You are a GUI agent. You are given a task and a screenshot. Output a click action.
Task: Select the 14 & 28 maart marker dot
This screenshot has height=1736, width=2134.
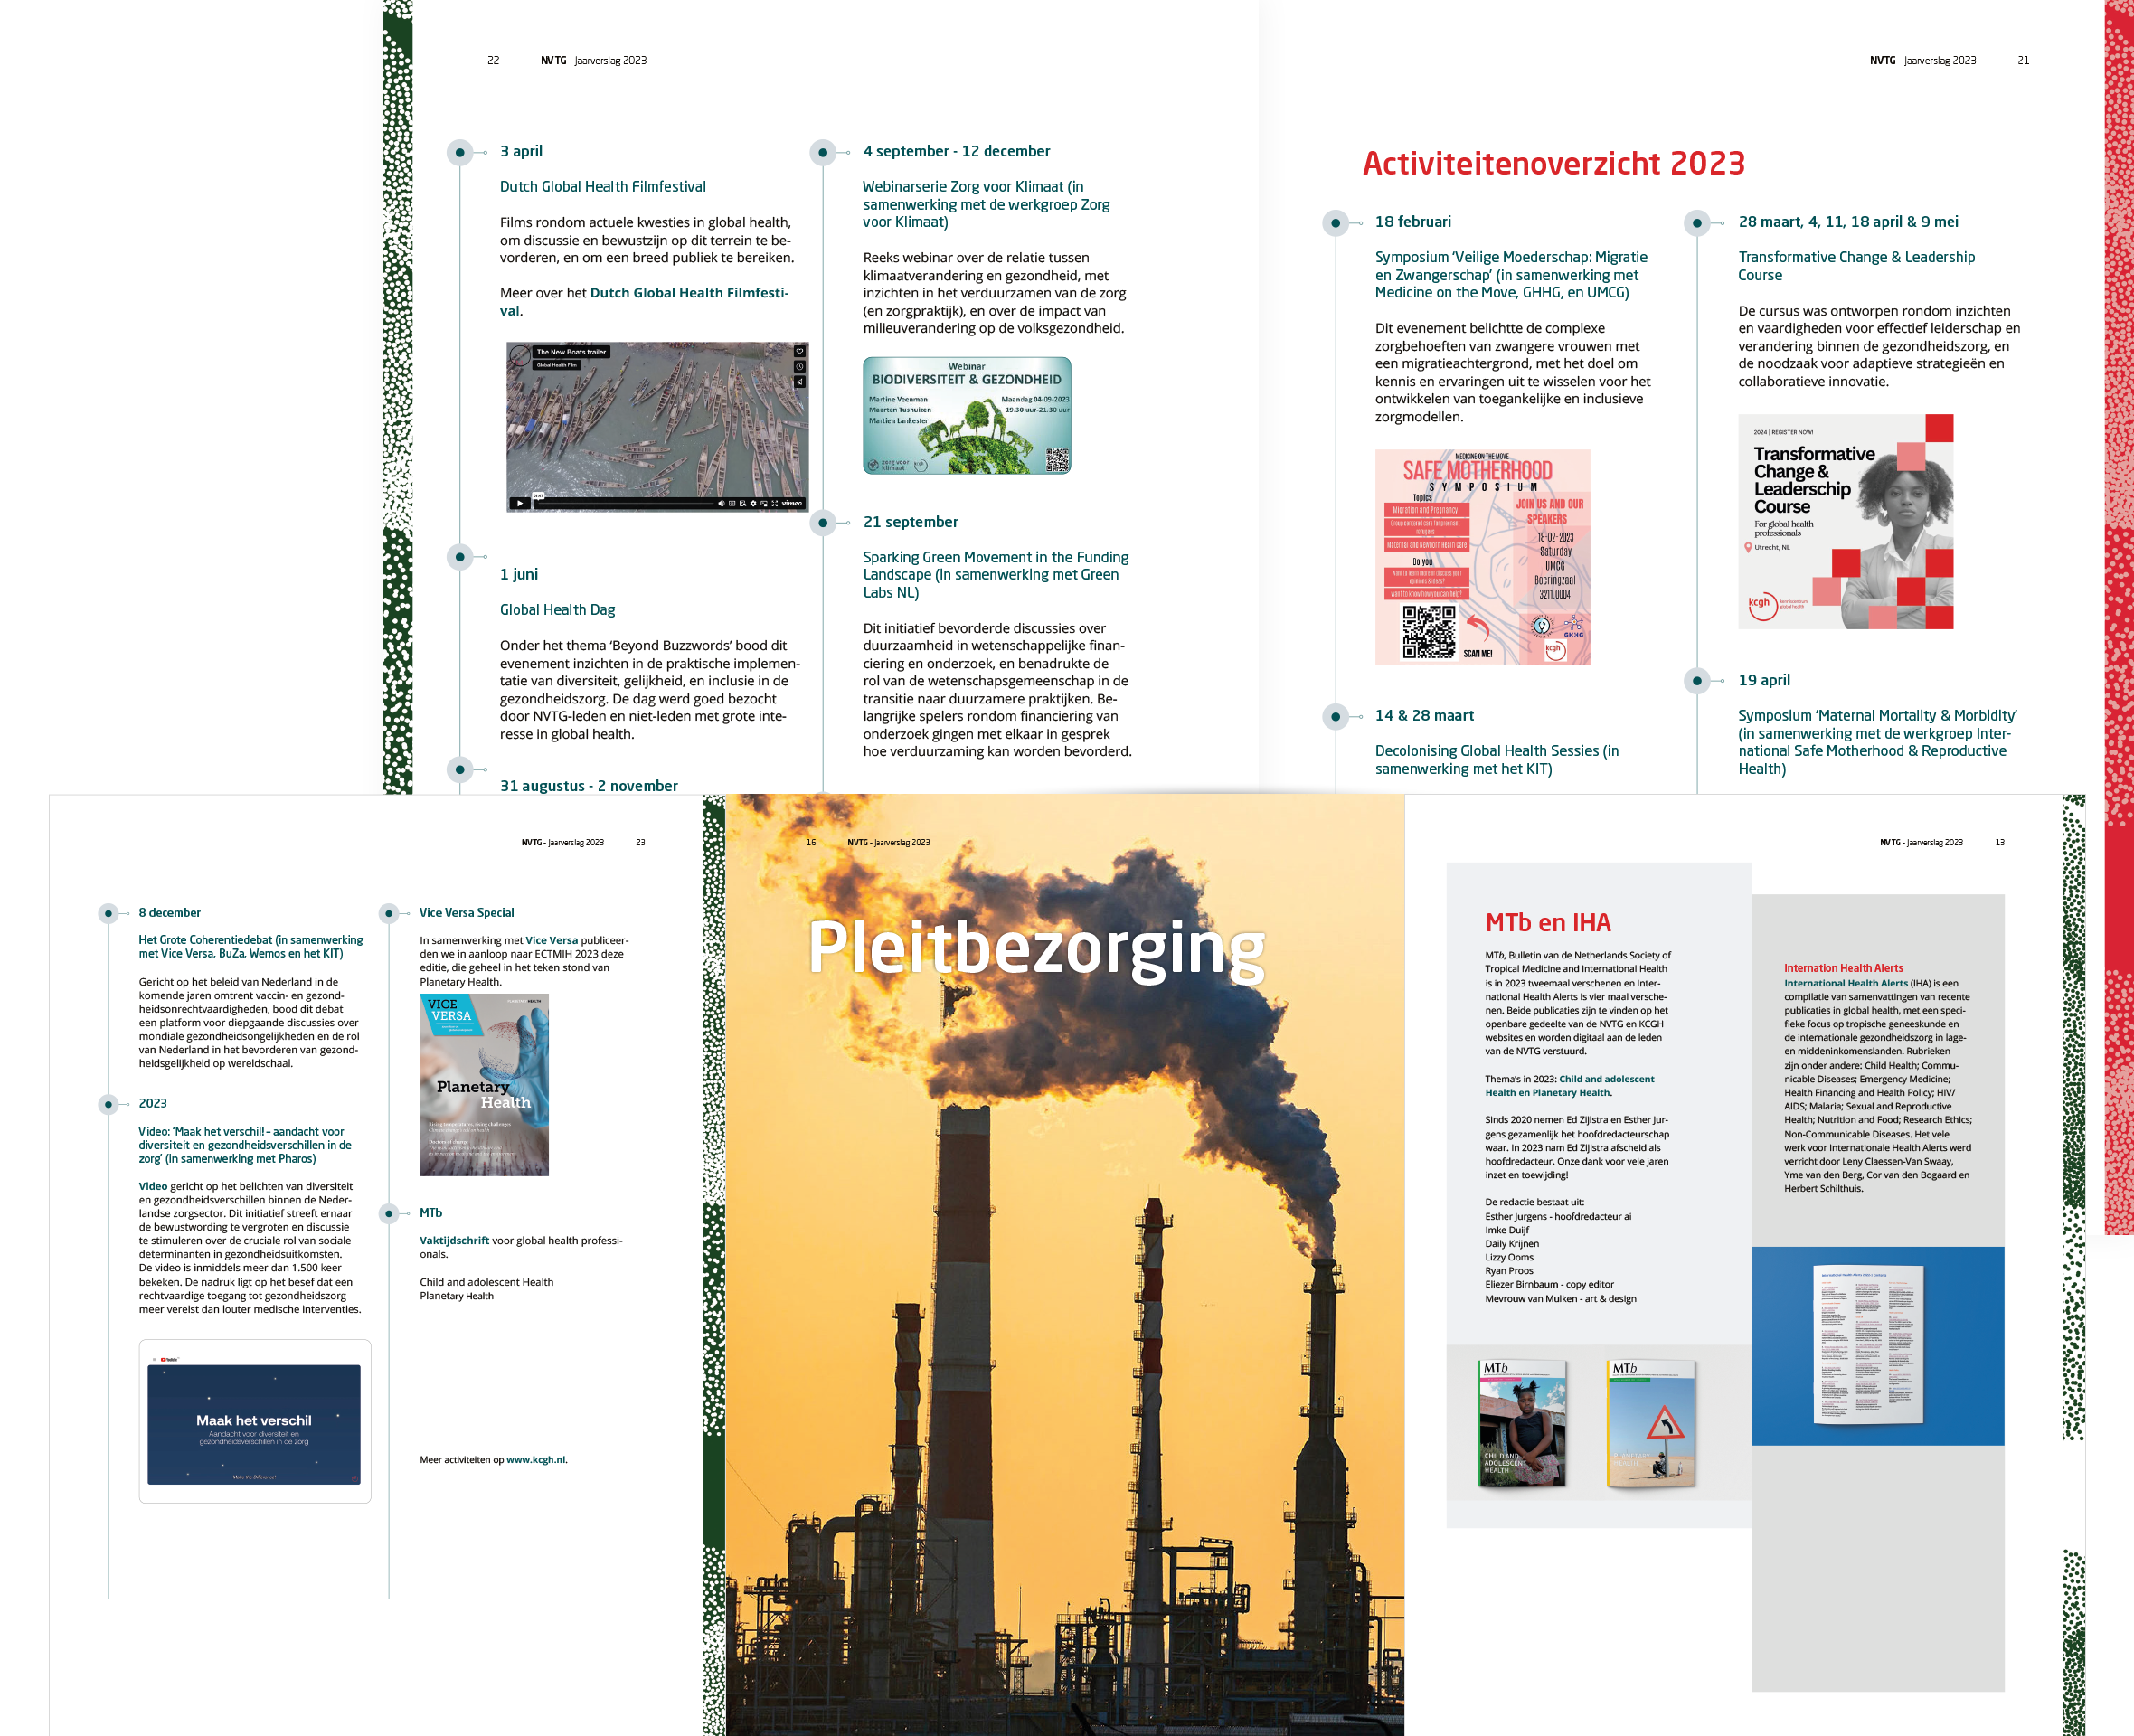pyautogui.click(x=1336, y=716)
